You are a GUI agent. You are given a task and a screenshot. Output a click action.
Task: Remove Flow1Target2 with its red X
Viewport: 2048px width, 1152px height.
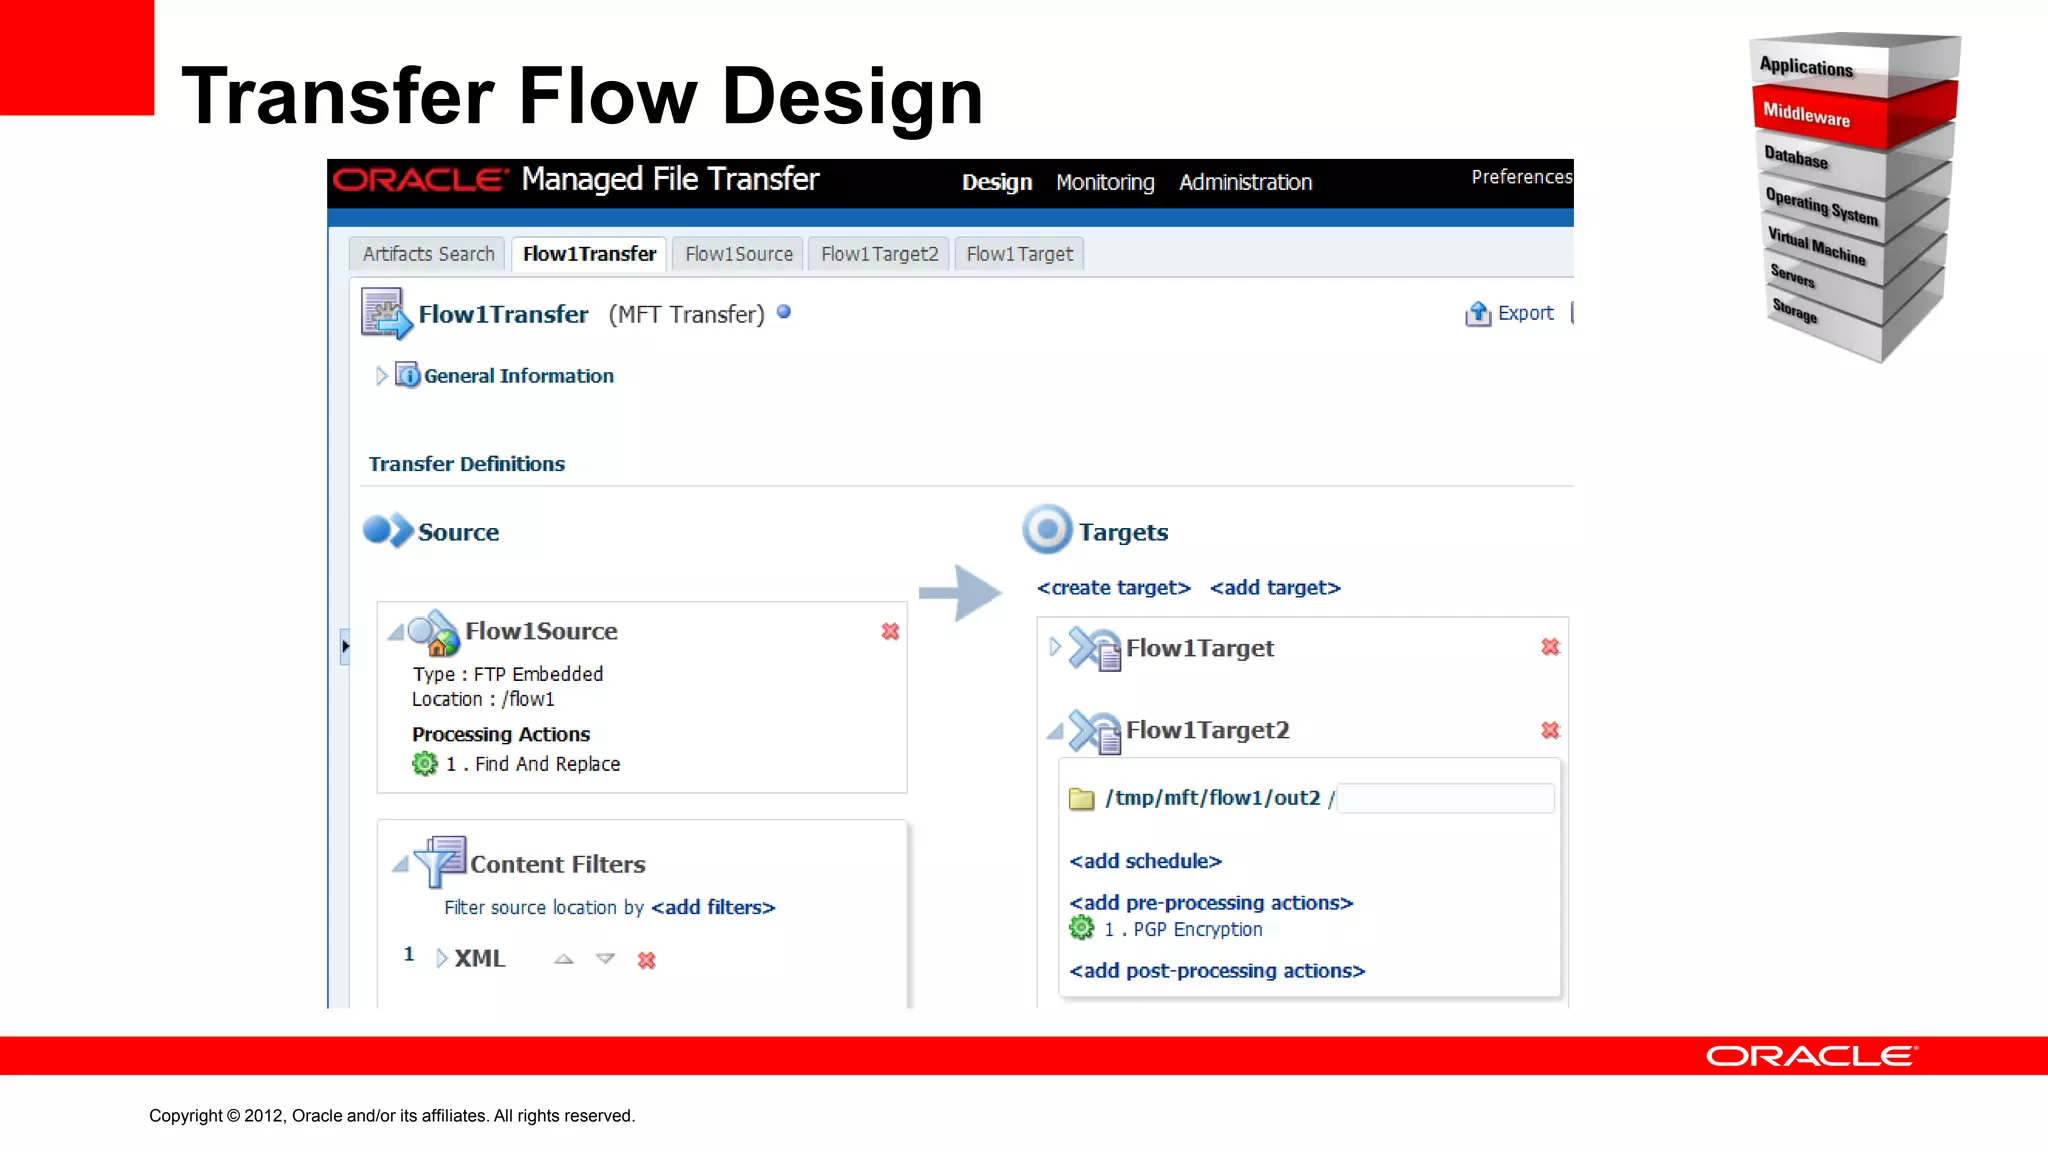pyautogui.click(x=1550, y=730)
